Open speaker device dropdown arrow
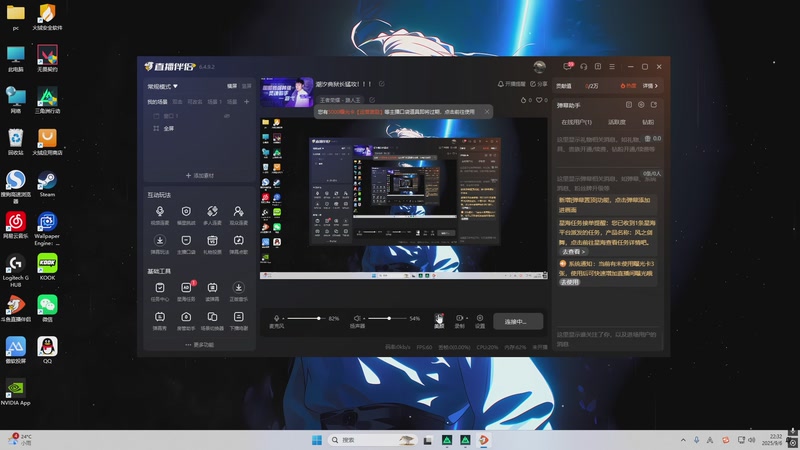 coord(364,318)
